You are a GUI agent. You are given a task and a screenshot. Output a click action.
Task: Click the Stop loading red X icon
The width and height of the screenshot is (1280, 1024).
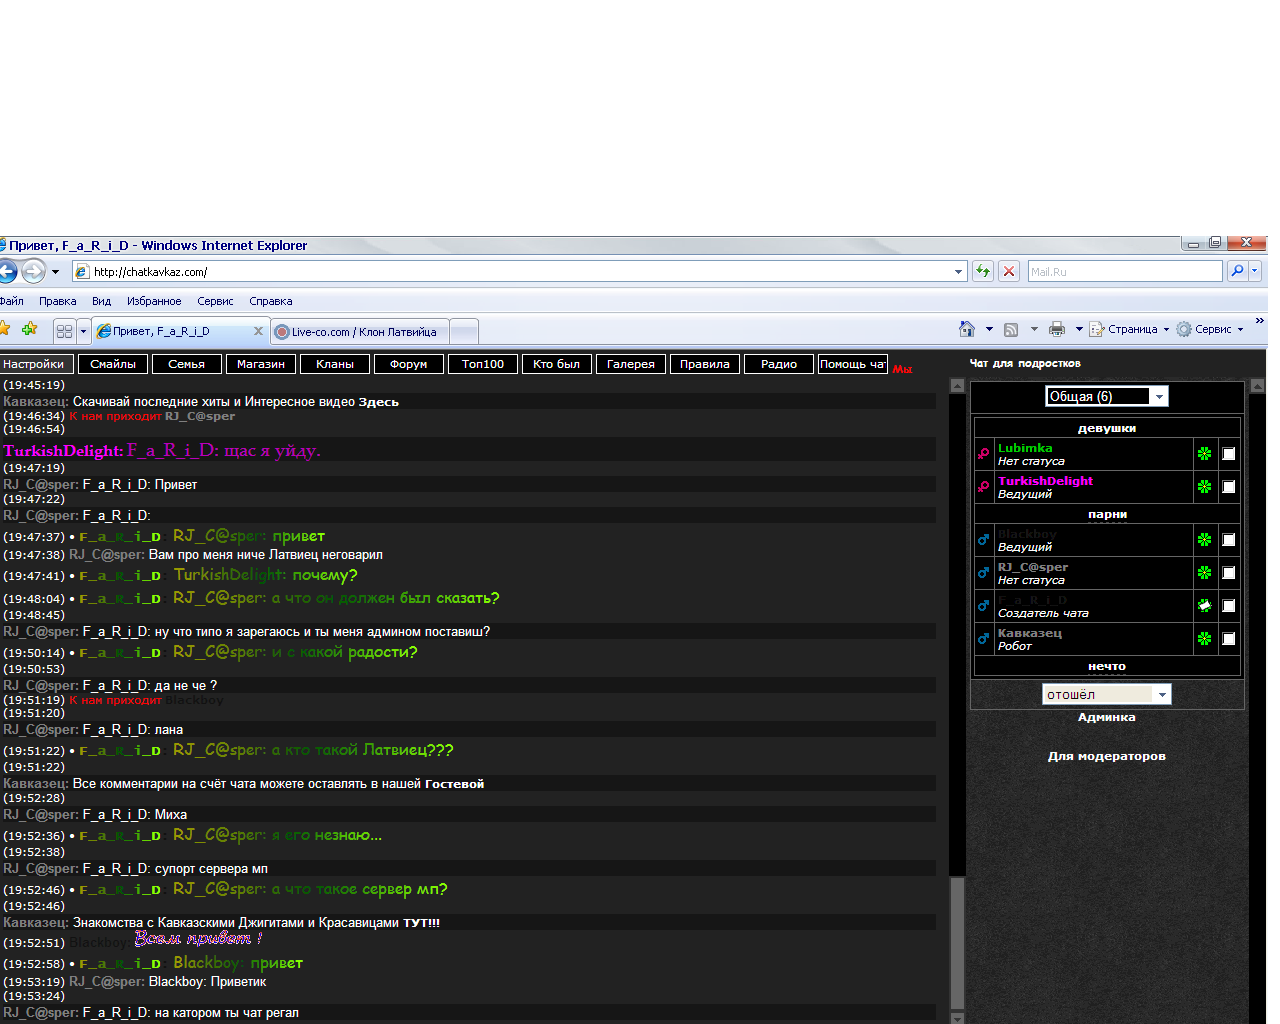tap(1009, 271)
